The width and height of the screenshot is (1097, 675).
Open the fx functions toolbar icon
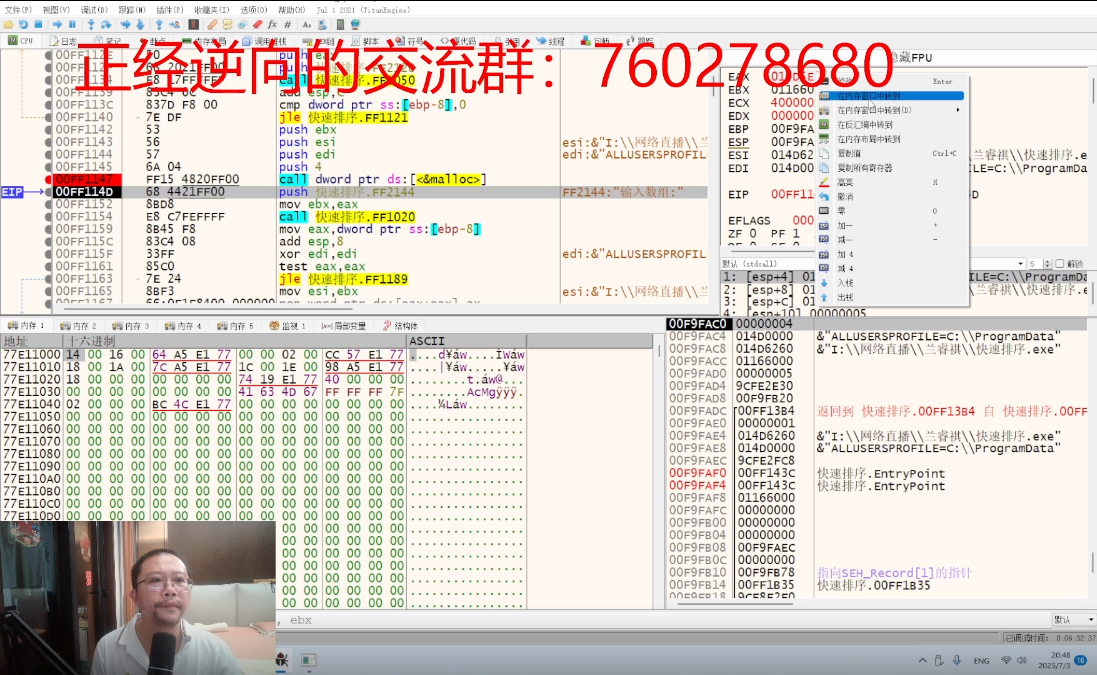tap(273, 24)
